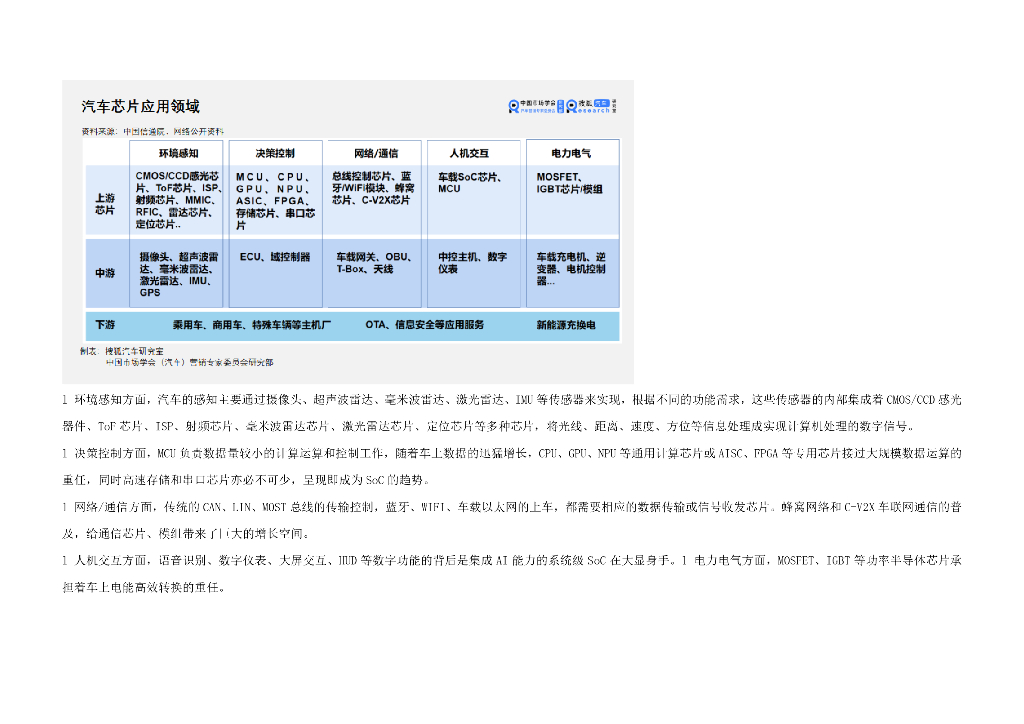Click the 中国市场学会 logo in the chart header
Image resolution: width=1024 pixels, height=724 pixels.
(x=536, y=106)
